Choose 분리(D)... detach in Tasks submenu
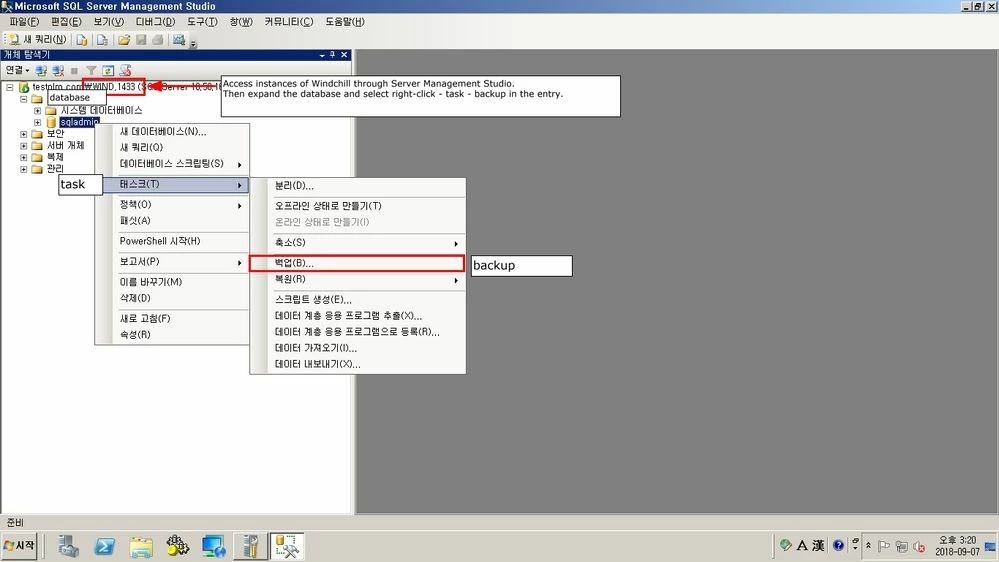Image resolution: width=999 pixels, height=562 pixels. click(357, 186)
